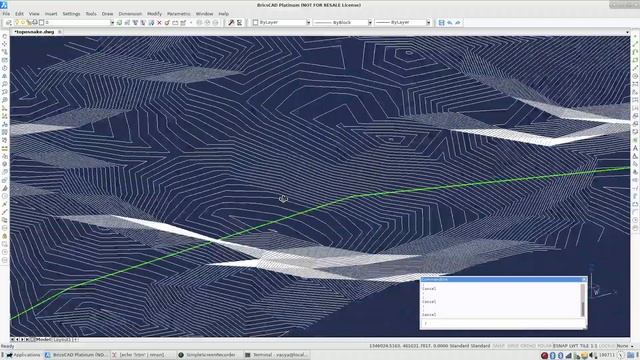Click the red record tray icon

tap(544, 356)
